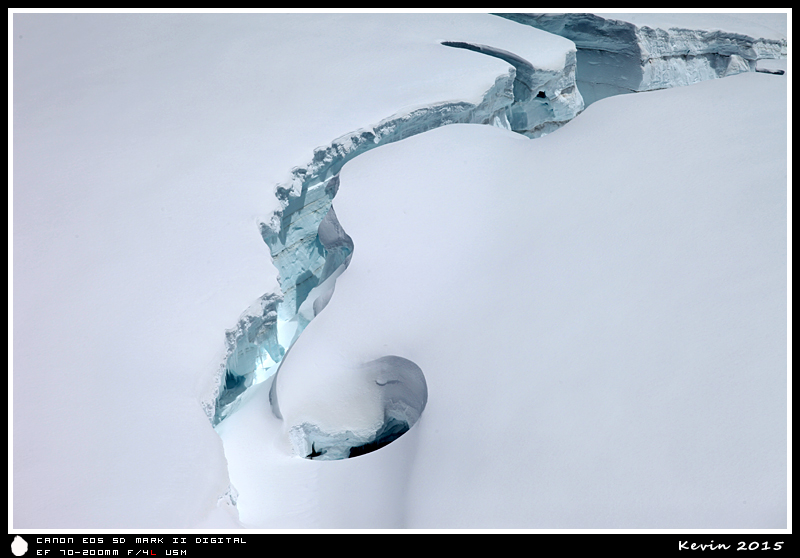This screenshot has height=558, width=800.
Task: Click the white logo icon in caption bar
Action: 19,545
